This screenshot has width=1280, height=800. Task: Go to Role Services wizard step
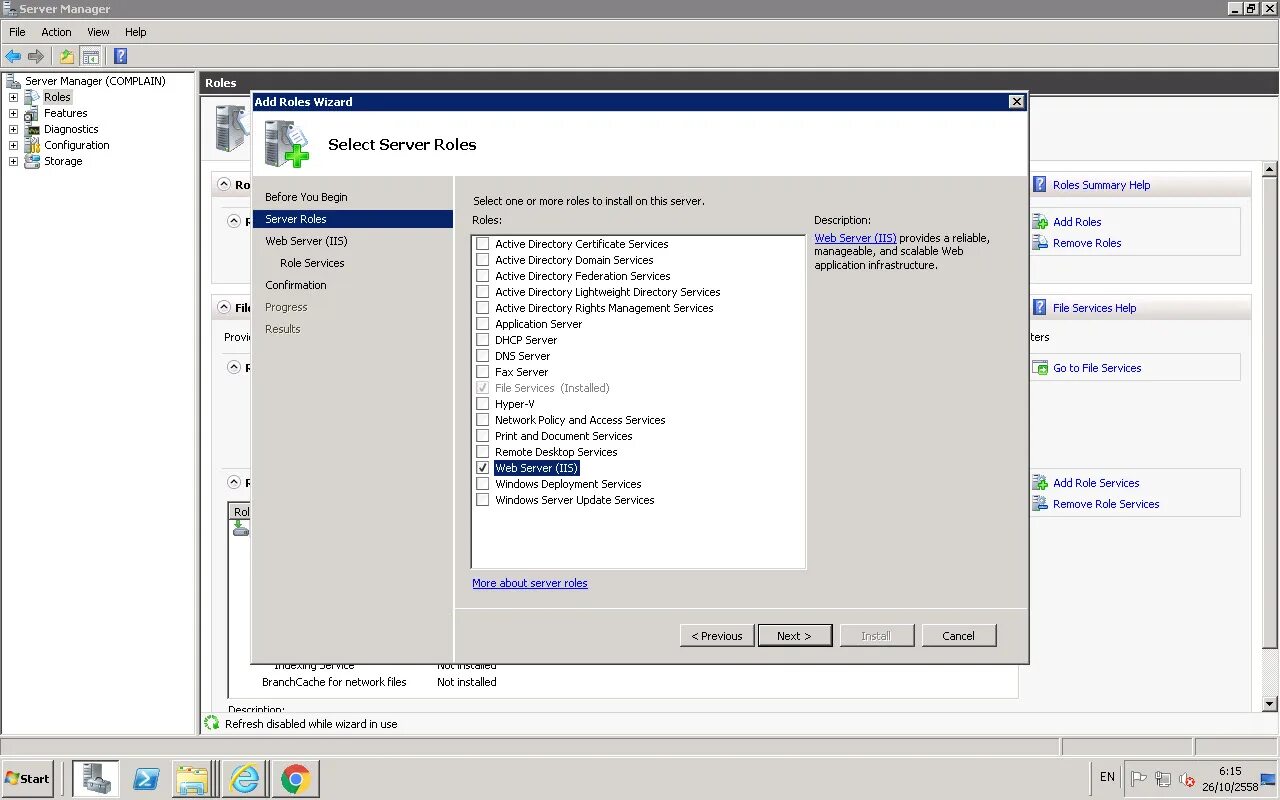tap(312, 263)
